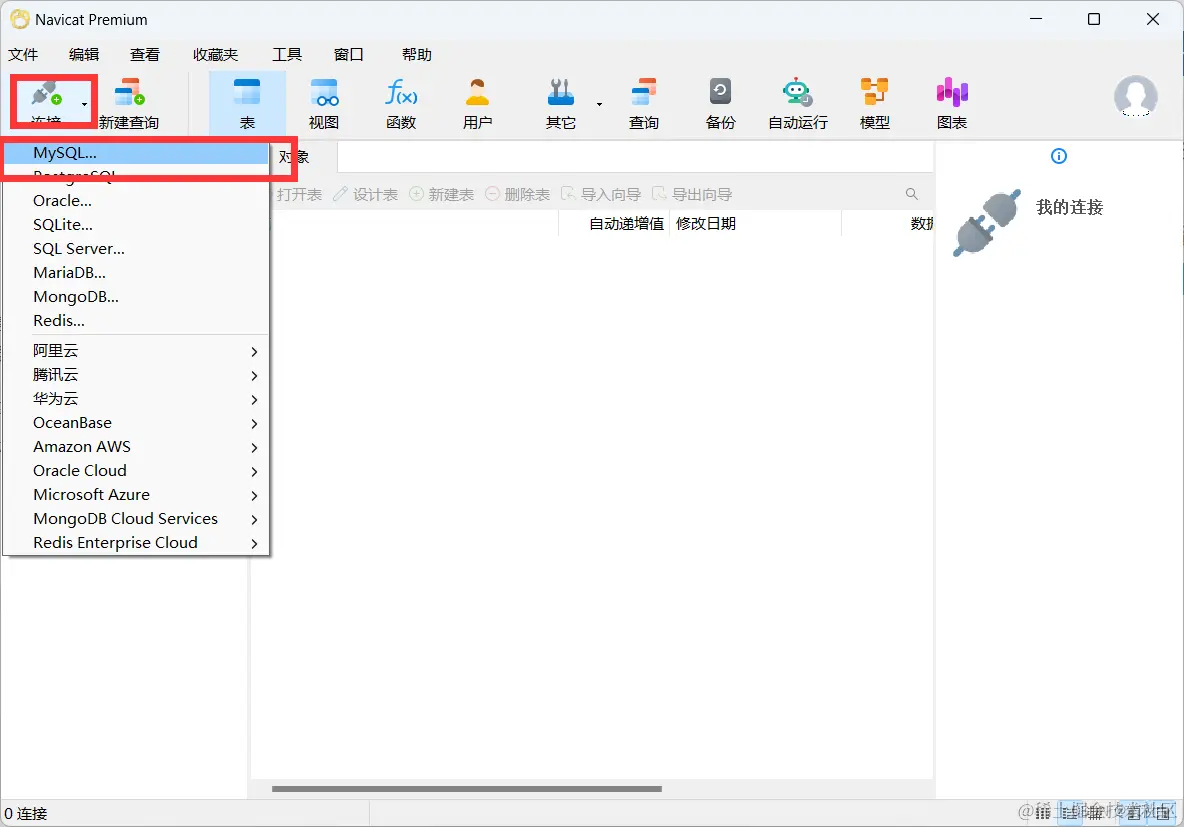Choose MySQL... from the connection menu
The image size is (1184, 827).
coord(136,153)
